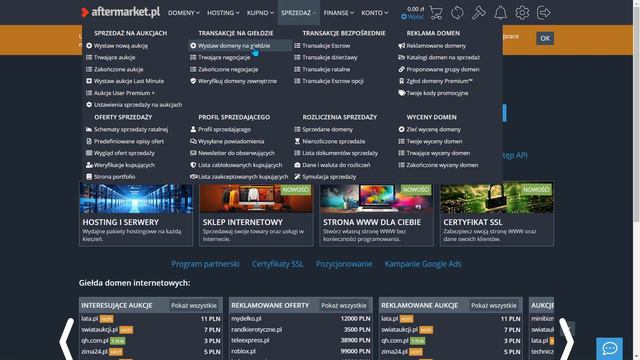Open the live chat bubble icon
This screenshot has height=360, width=640.
[x=609, y=348]
